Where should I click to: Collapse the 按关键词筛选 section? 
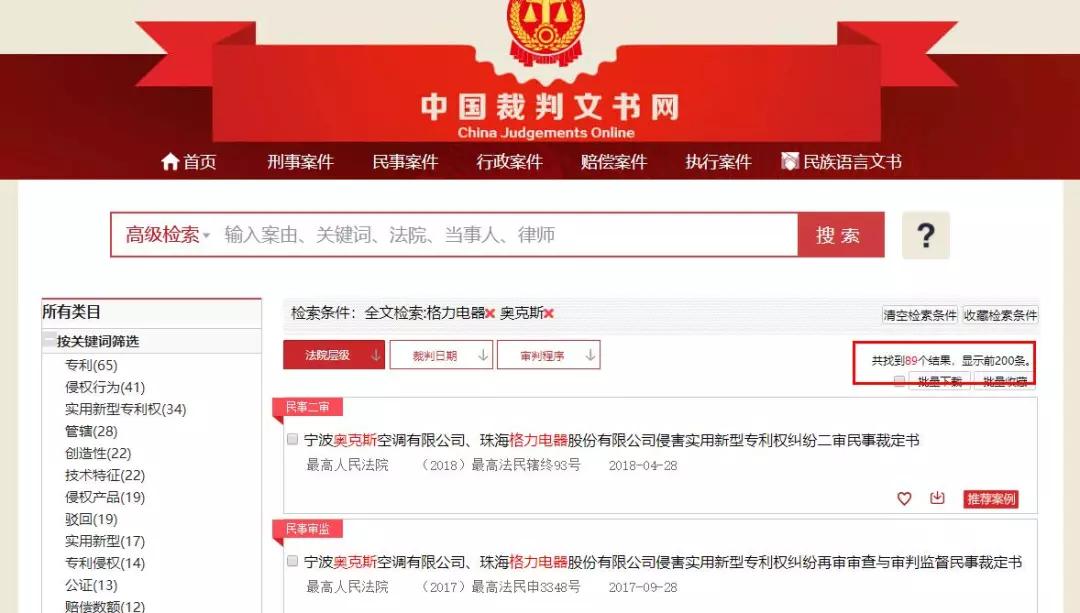tap(49, 340)
